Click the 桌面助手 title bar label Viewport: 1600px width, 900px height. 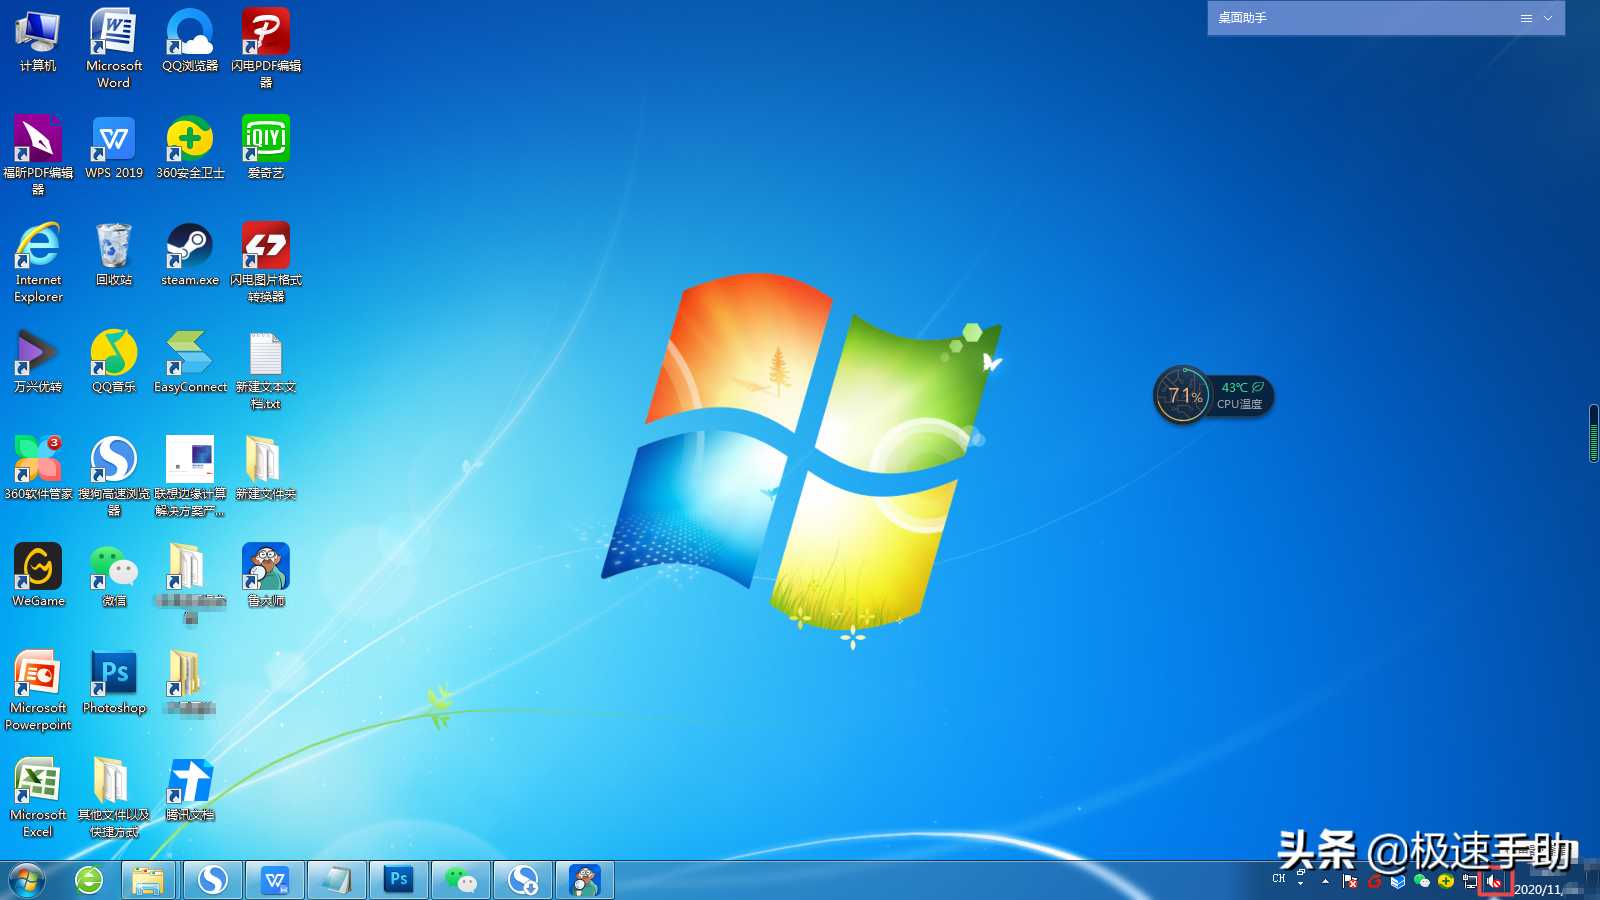click(x=1242, y=18)
